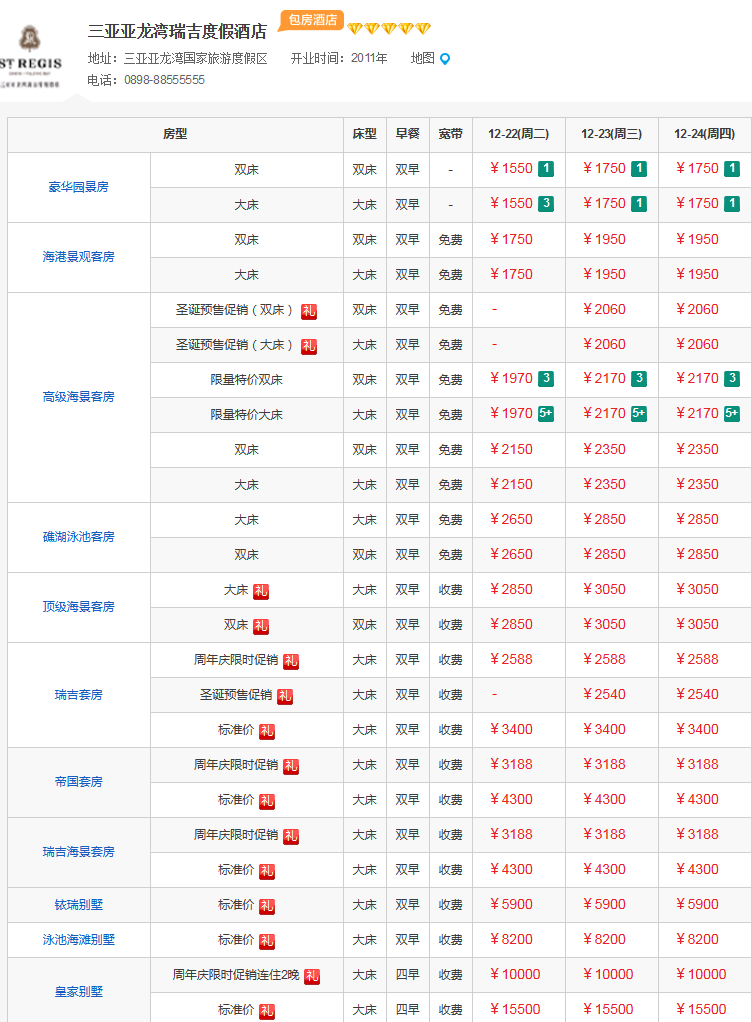This screenshot has width=752, height=1022.
Task: Select ¥2588 price for 瑞吉套房 周年庆 12-23
Action: click(604, 660)
